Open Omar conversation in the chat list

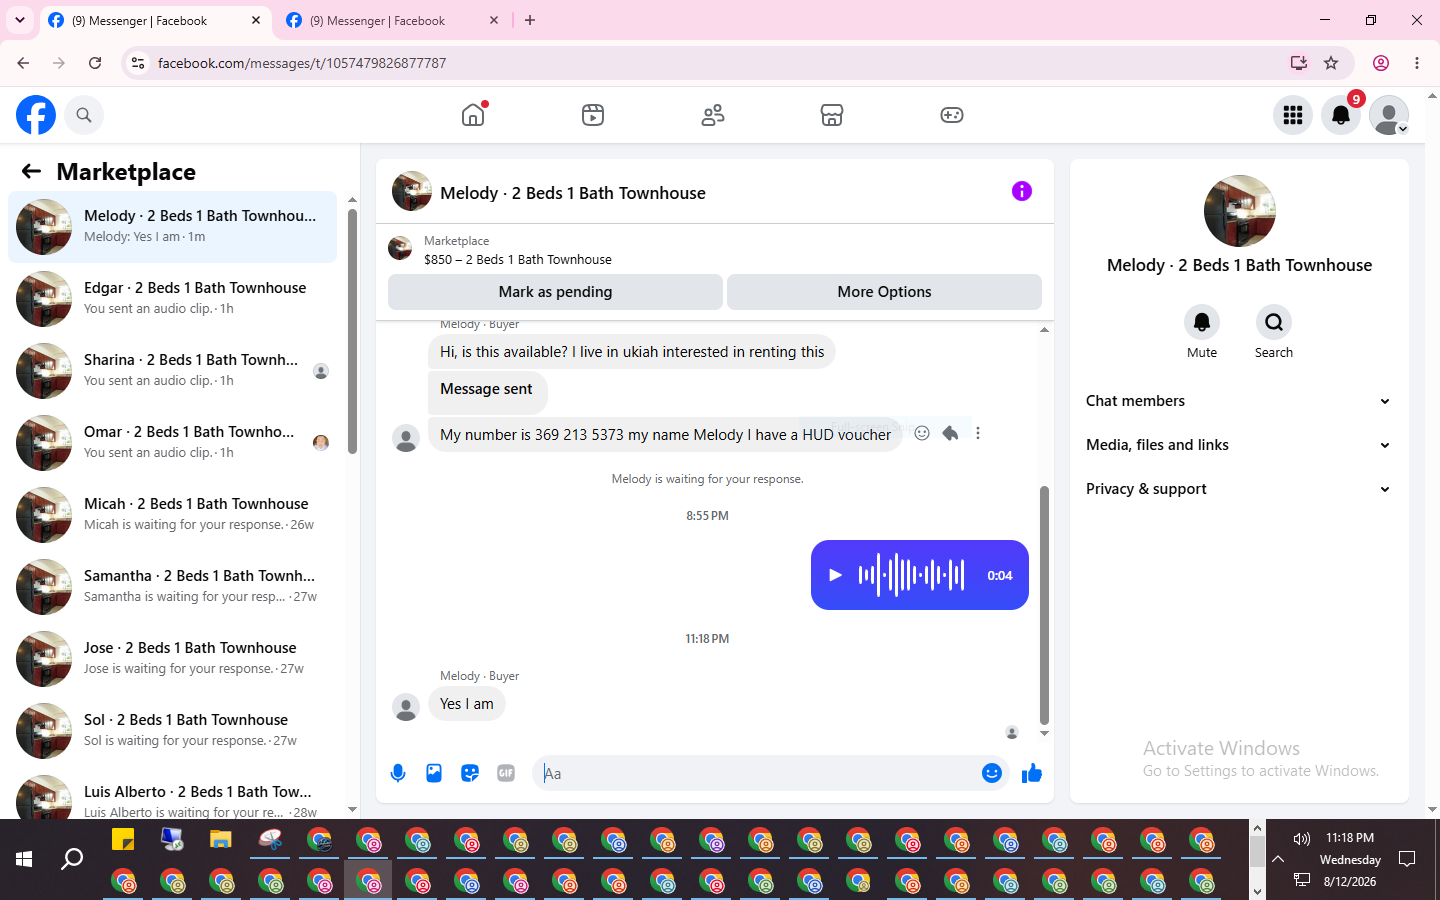pyautogui.click(x=172, y=443)
